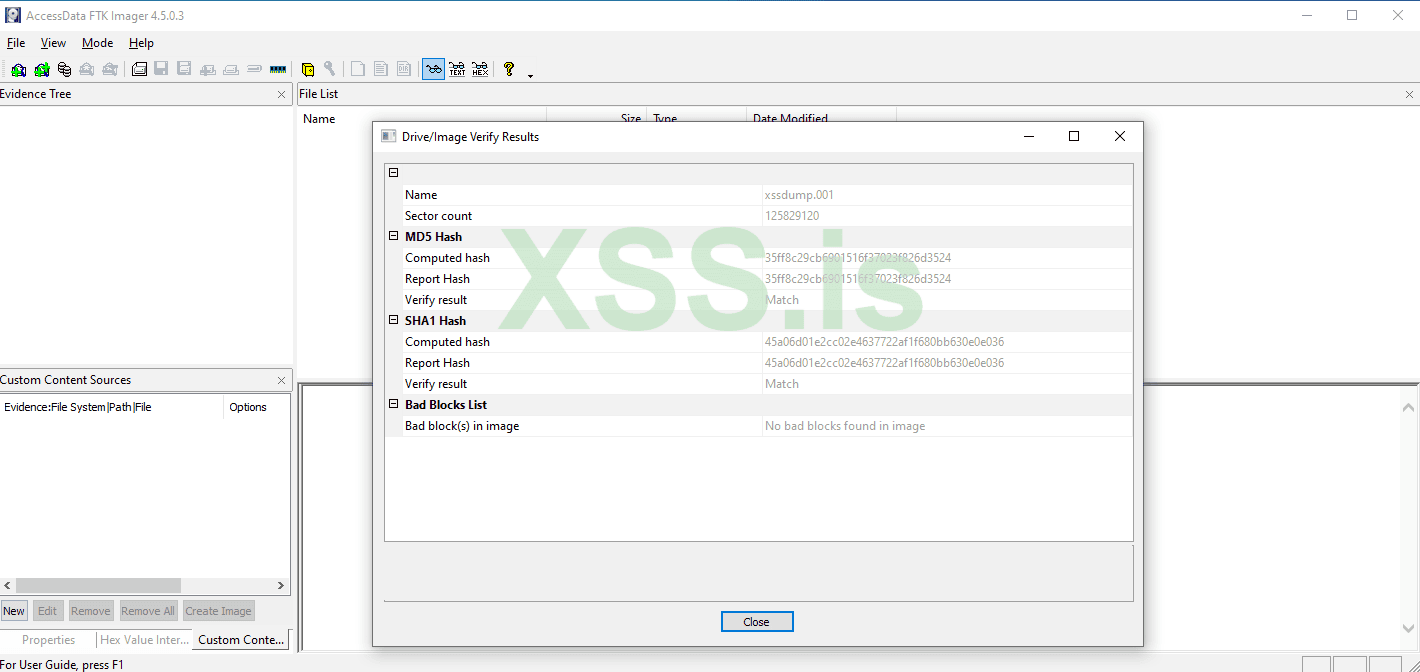Switch viewer to Text mode glasses icon
Image resolution: width=1420 pixels, height=672 pixels.
pyautogui.click(x=456, y=69)
